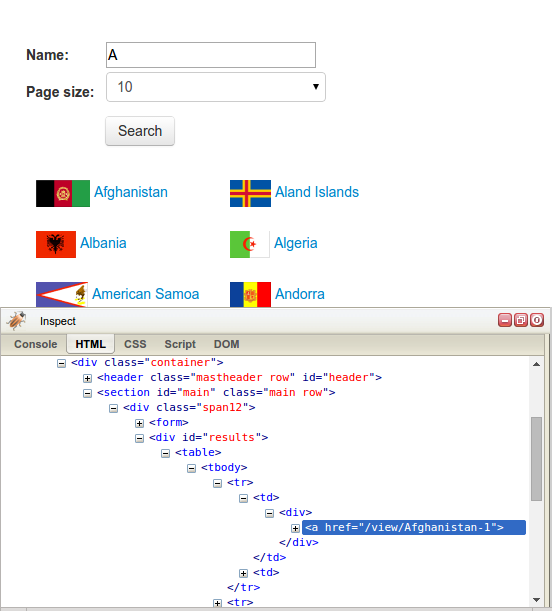Click the Andorra flag image
This screenshot has width=552, height=611.
point(250,295)
